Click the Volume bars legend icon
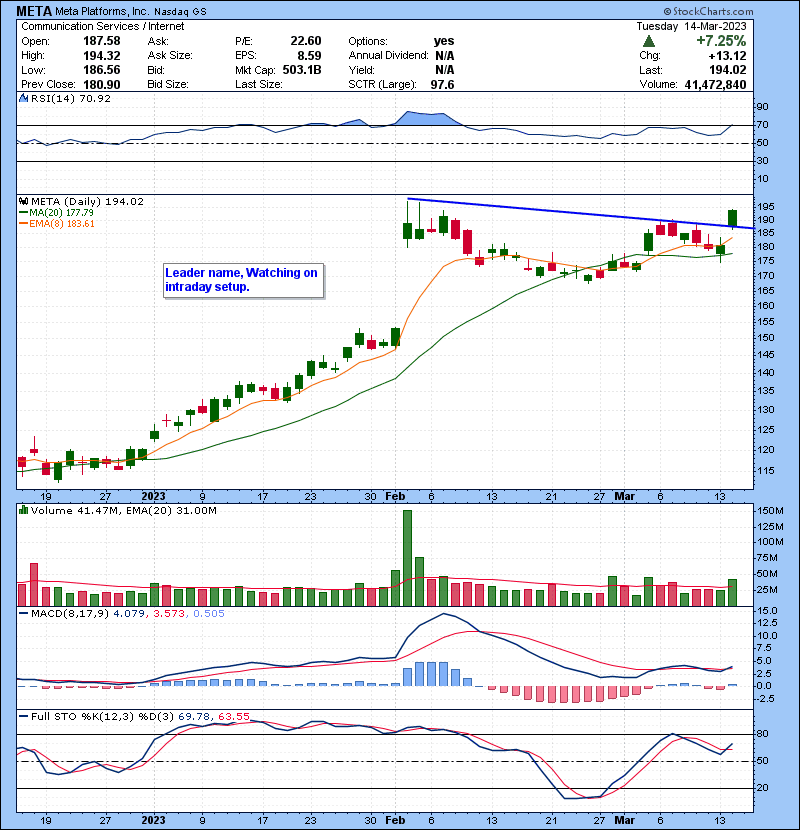The width and height of the screenshot is (800, 830). [23, 511]
